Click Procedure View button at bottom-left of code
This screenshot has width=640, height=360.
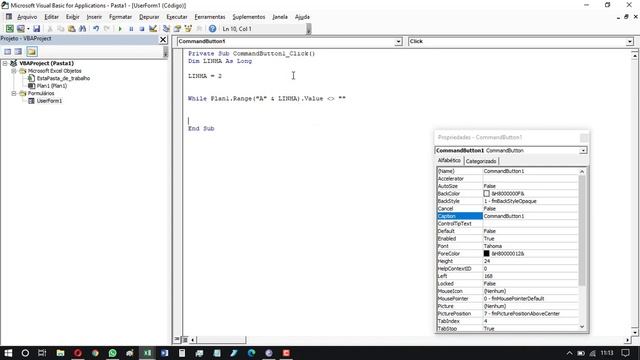(x=177, y=339)
